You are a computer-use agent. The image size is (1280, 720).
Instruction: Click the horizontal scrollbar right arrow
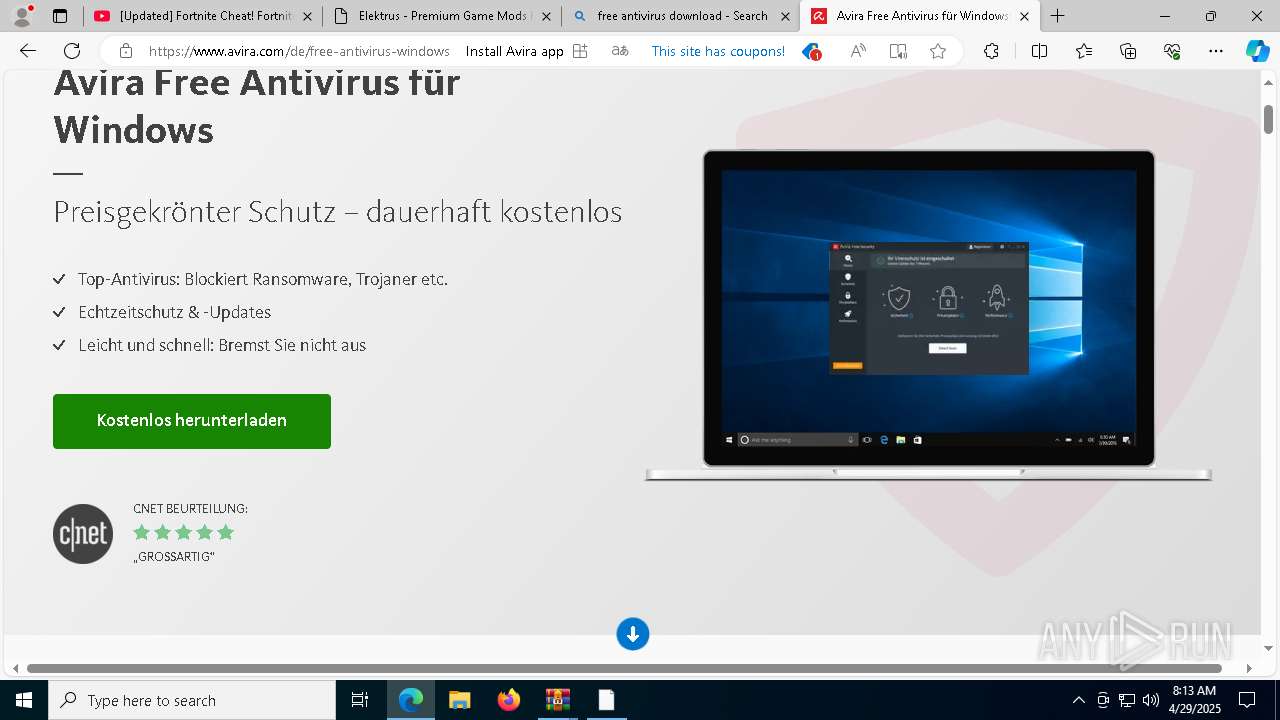[1249, 668]
